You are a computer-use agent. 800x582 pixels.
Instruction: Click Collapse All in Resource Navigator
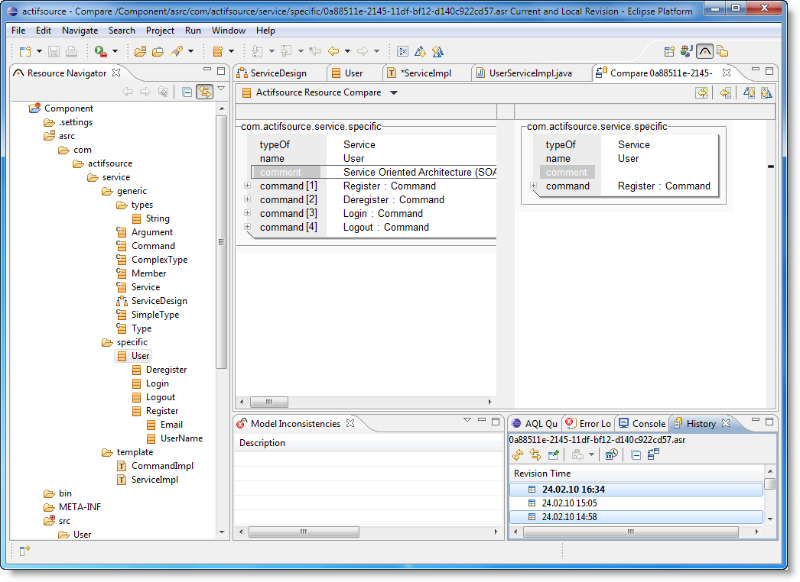(187, 92)
